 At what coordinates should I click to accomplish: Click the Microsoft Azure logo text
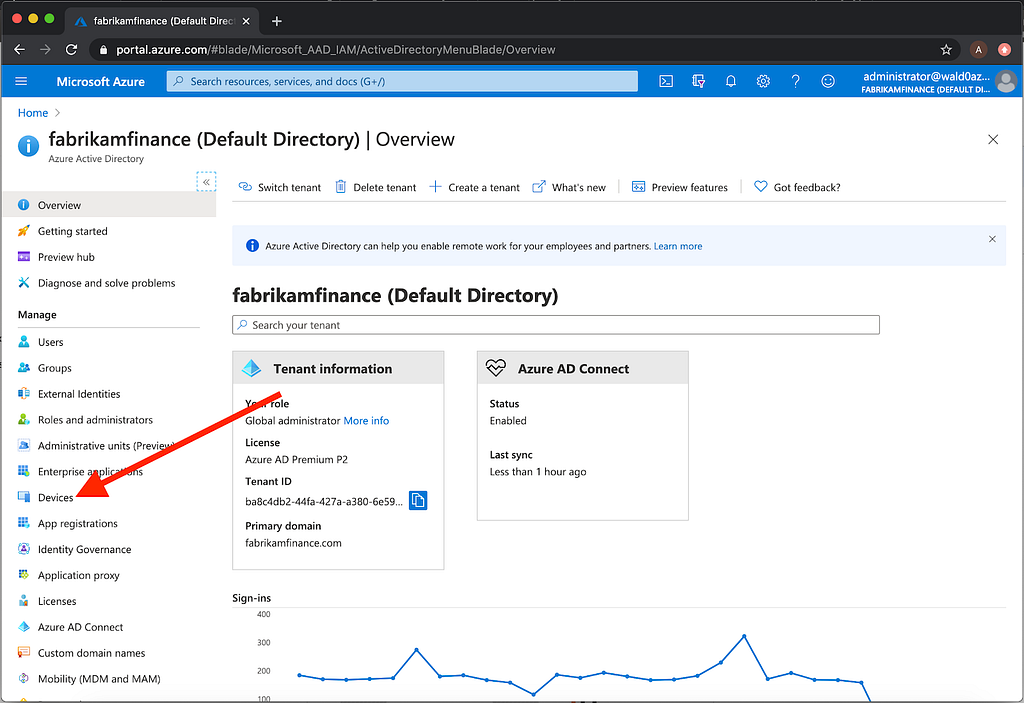pos(101,82)
